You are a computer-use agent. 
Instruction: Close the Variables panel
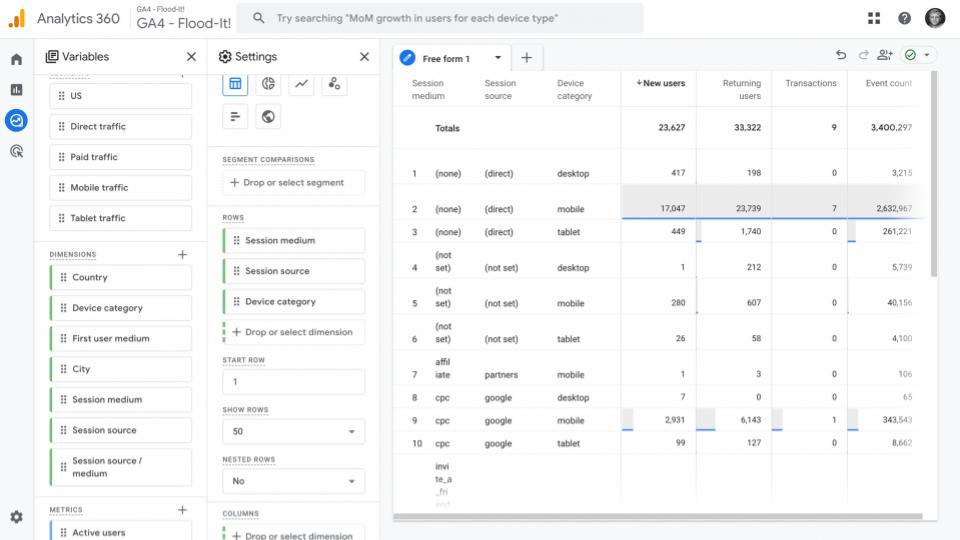coord(191,57)
